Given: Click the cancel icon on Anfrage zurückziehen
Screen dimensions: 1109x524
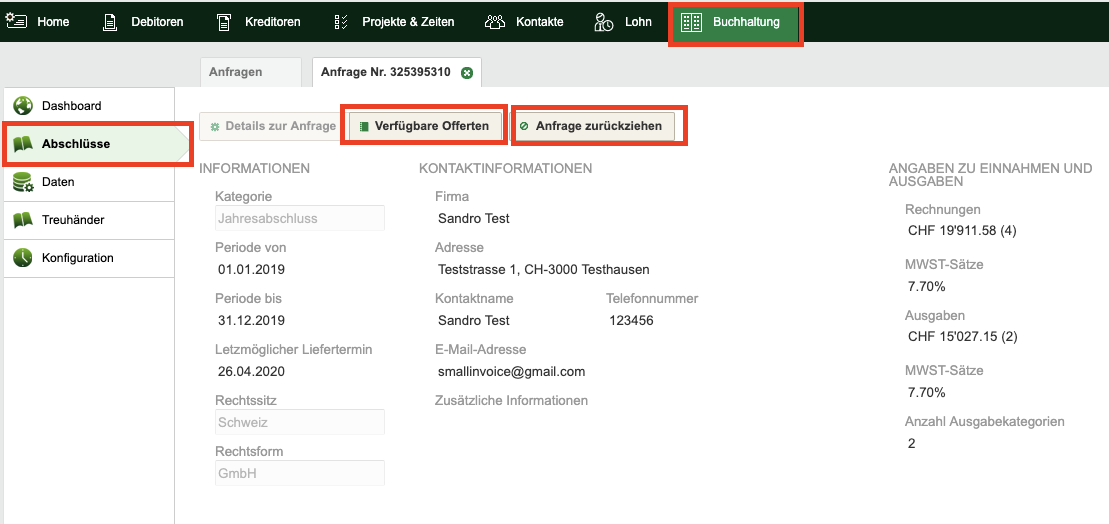Looking at the screenshot, I should (x=524, y=127).
